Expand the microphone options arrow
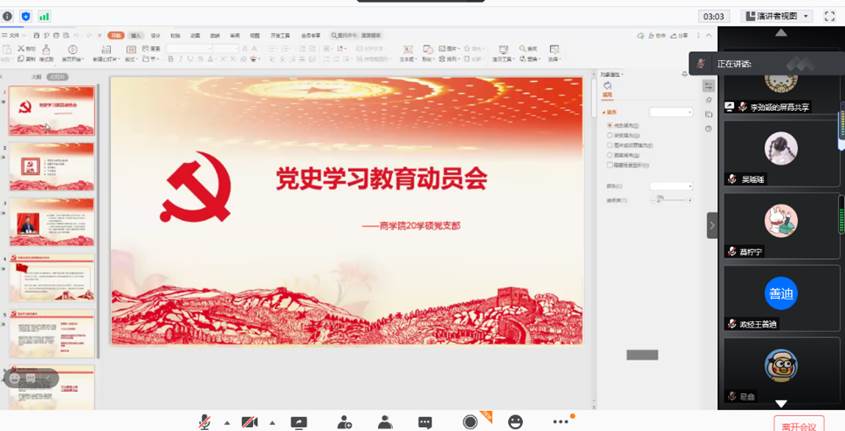This screenshot has width=845, height=431. click(226, 422)
